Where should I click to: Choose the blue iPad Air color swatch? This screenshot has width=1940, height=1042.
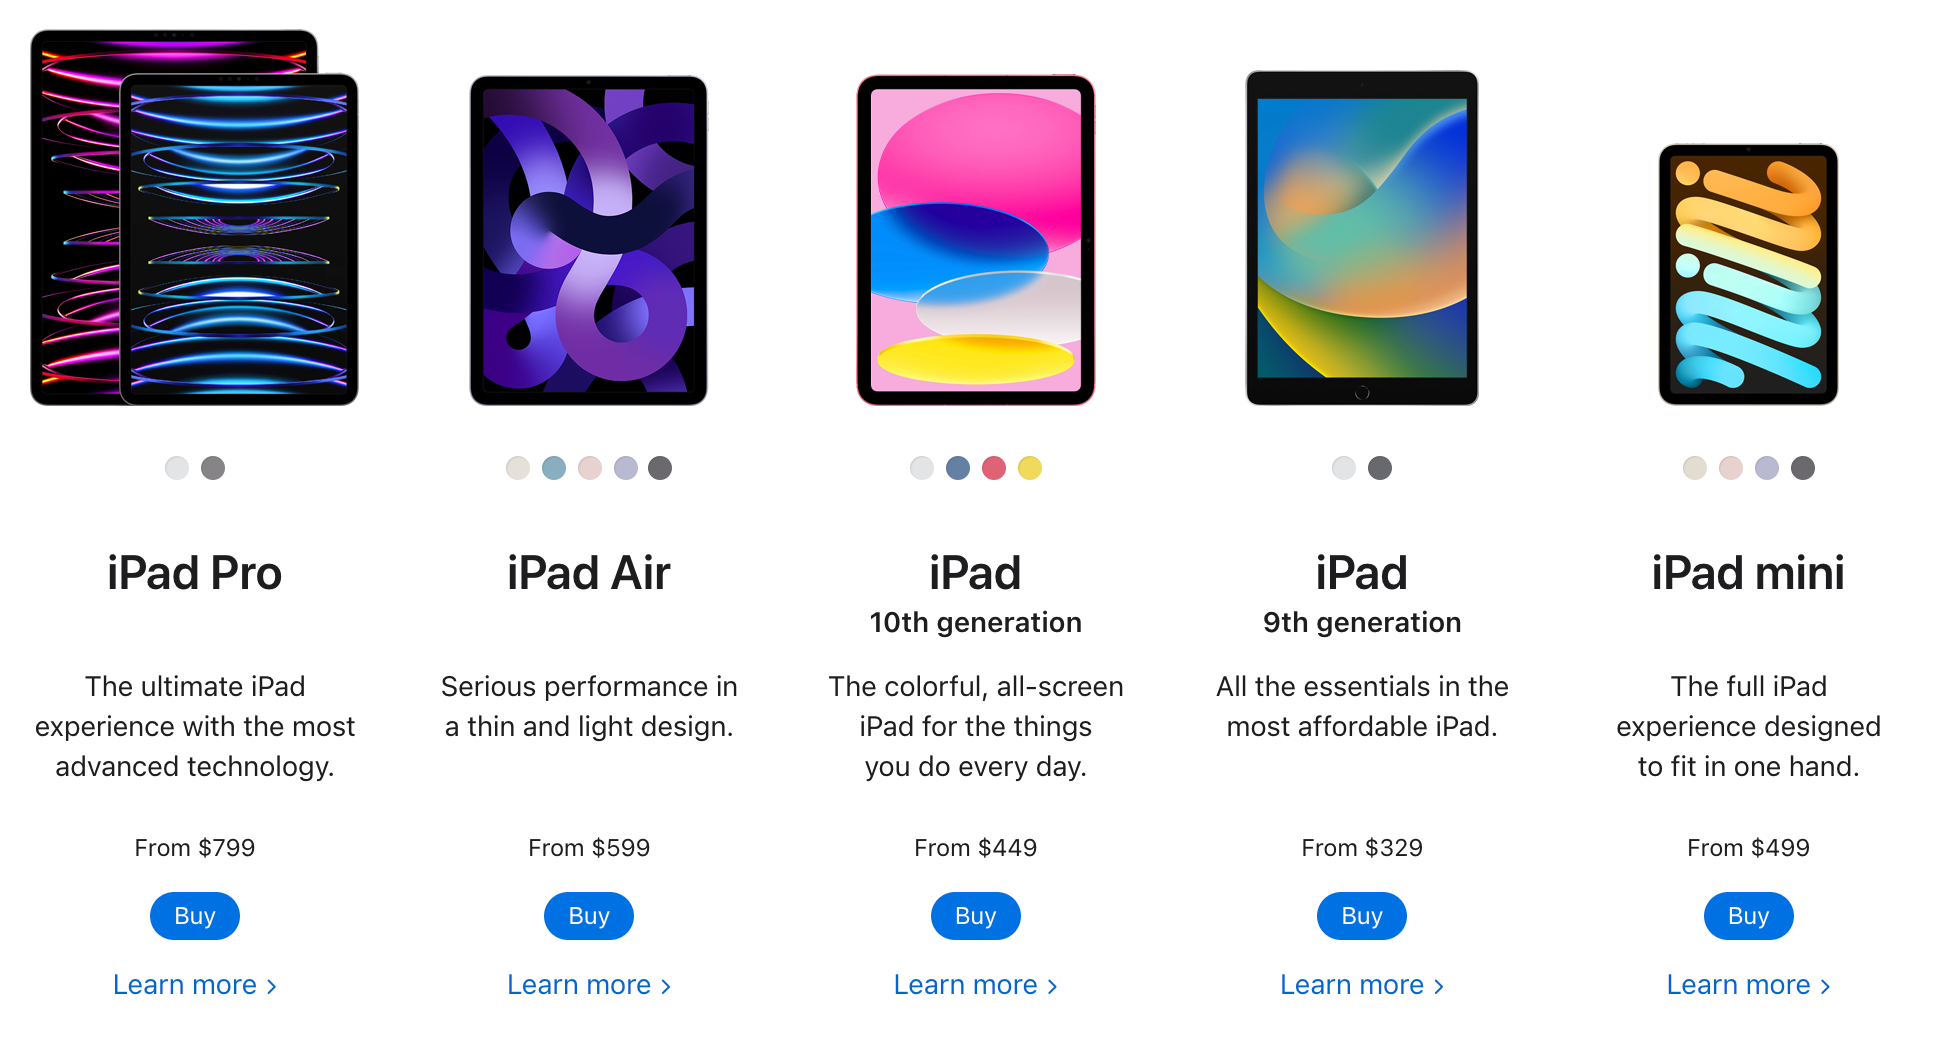pos(554,468)
